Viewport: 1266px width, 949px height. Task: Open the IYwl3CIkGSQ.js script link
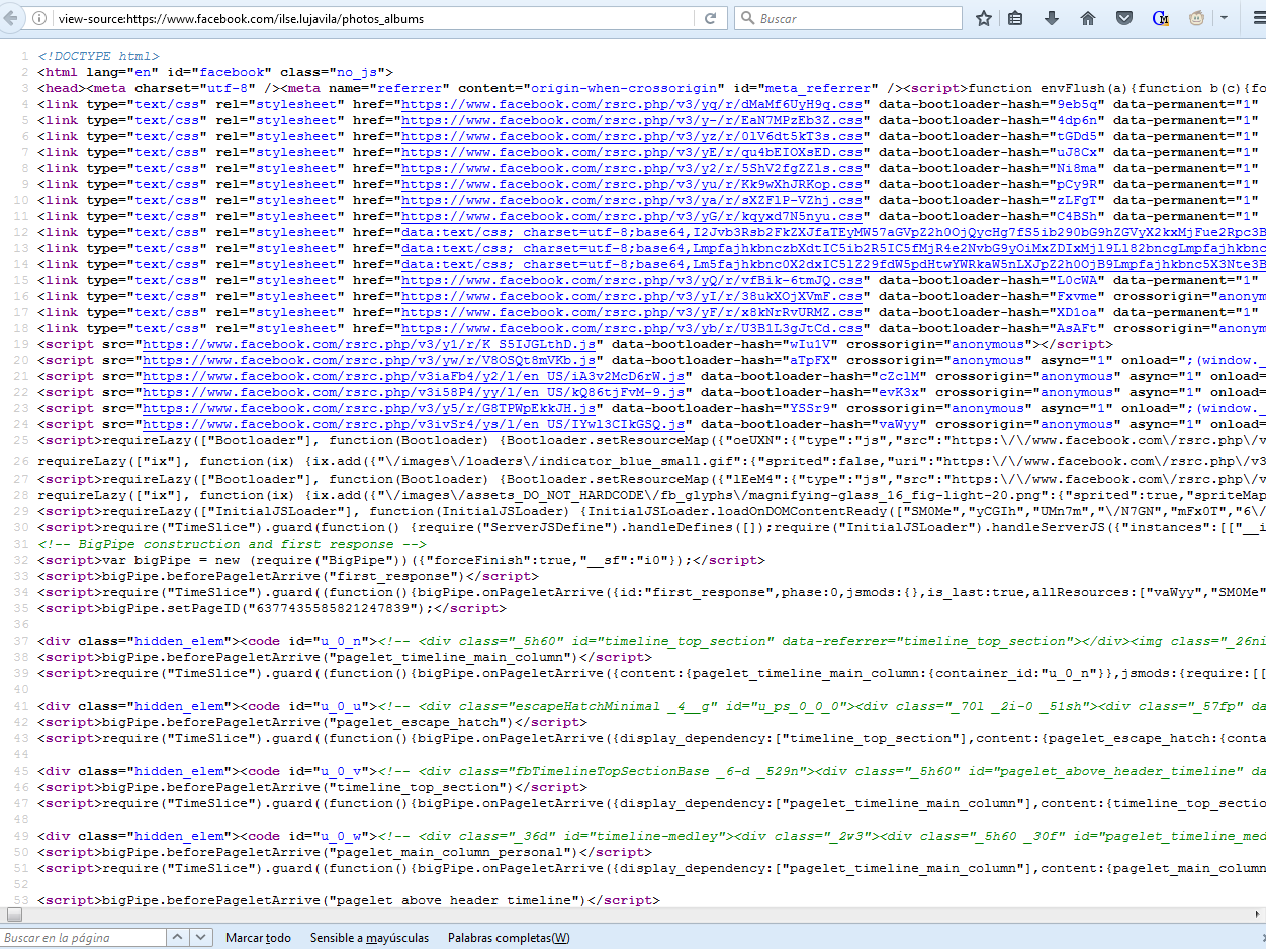(x=413, y=424)
